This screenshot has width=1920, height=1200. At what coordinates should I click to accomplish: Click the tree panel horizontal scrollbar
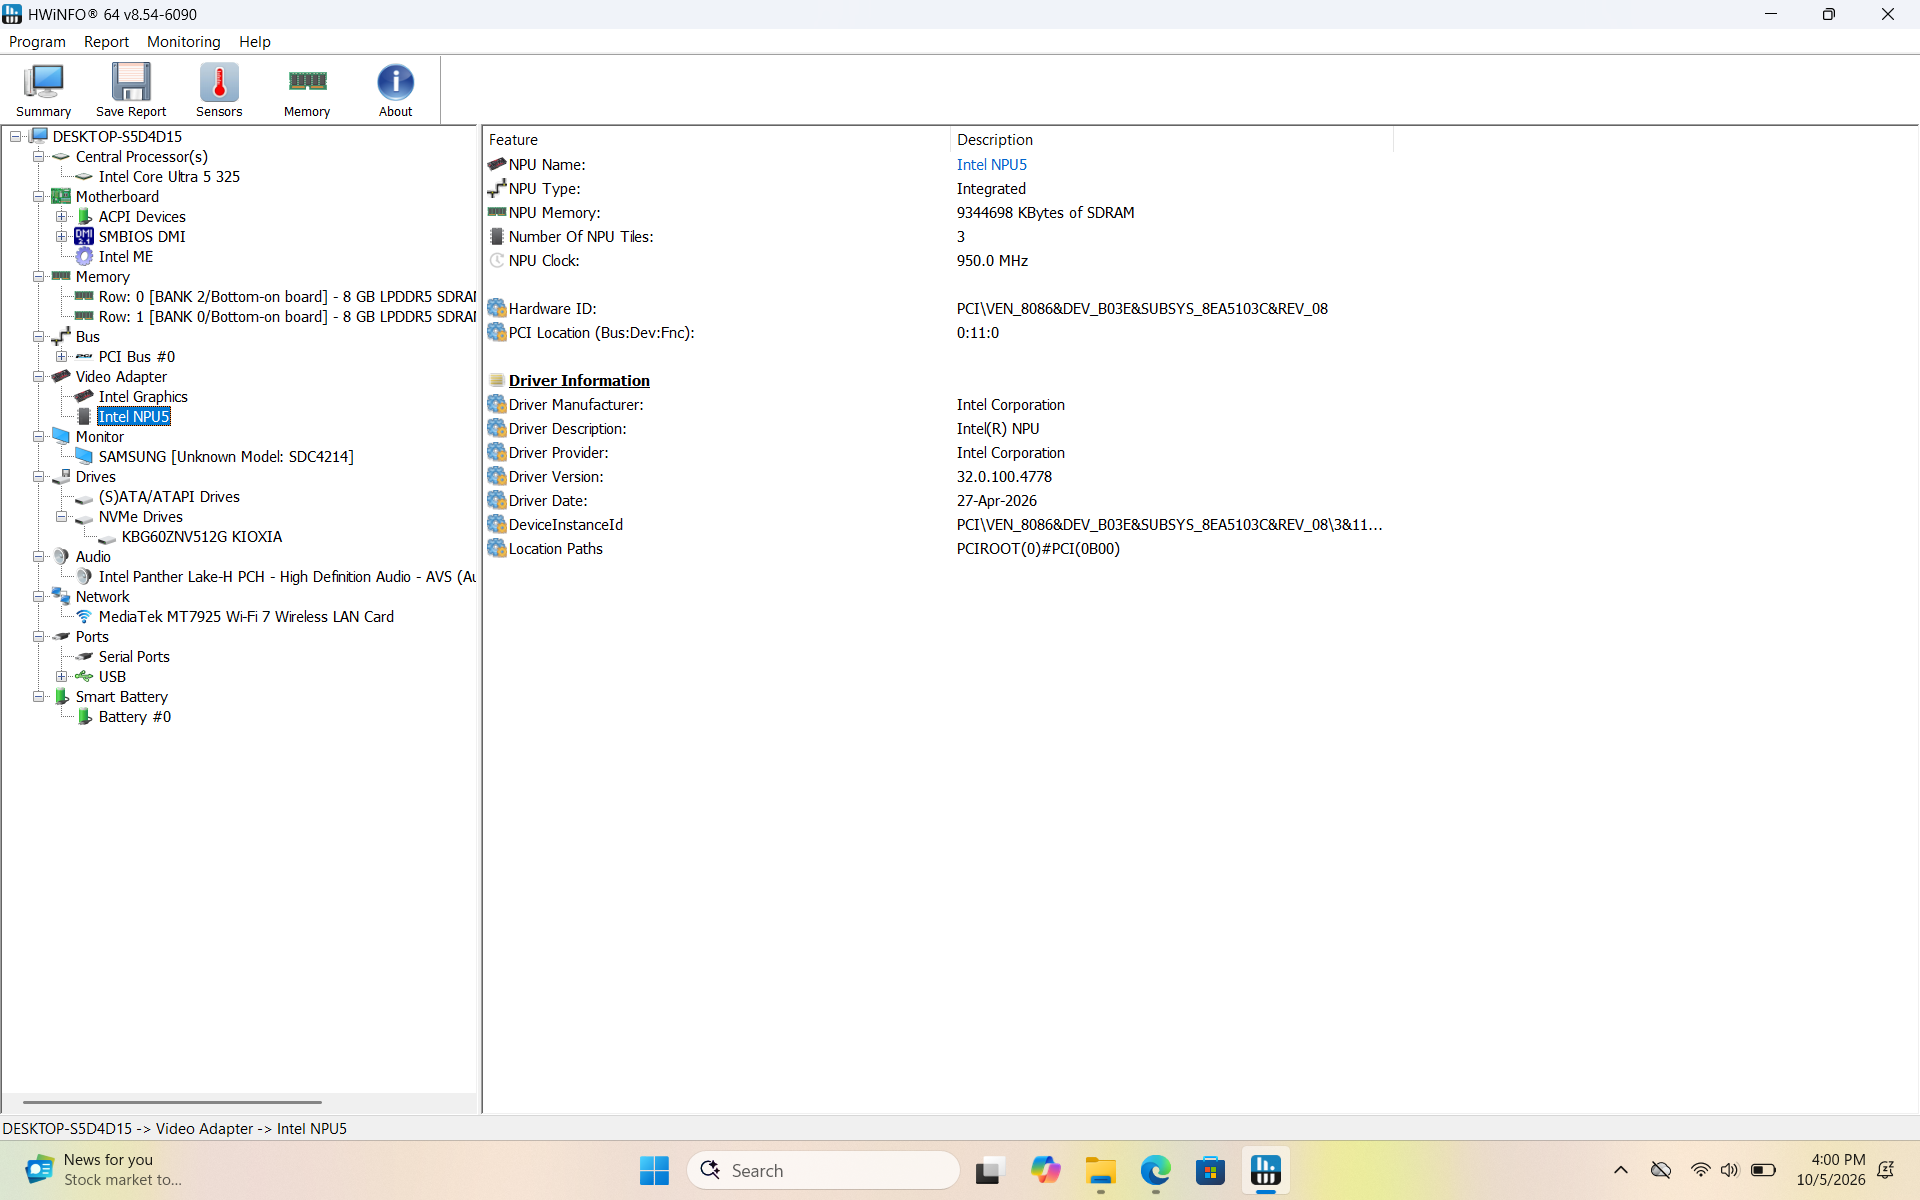coord(172,1102)
